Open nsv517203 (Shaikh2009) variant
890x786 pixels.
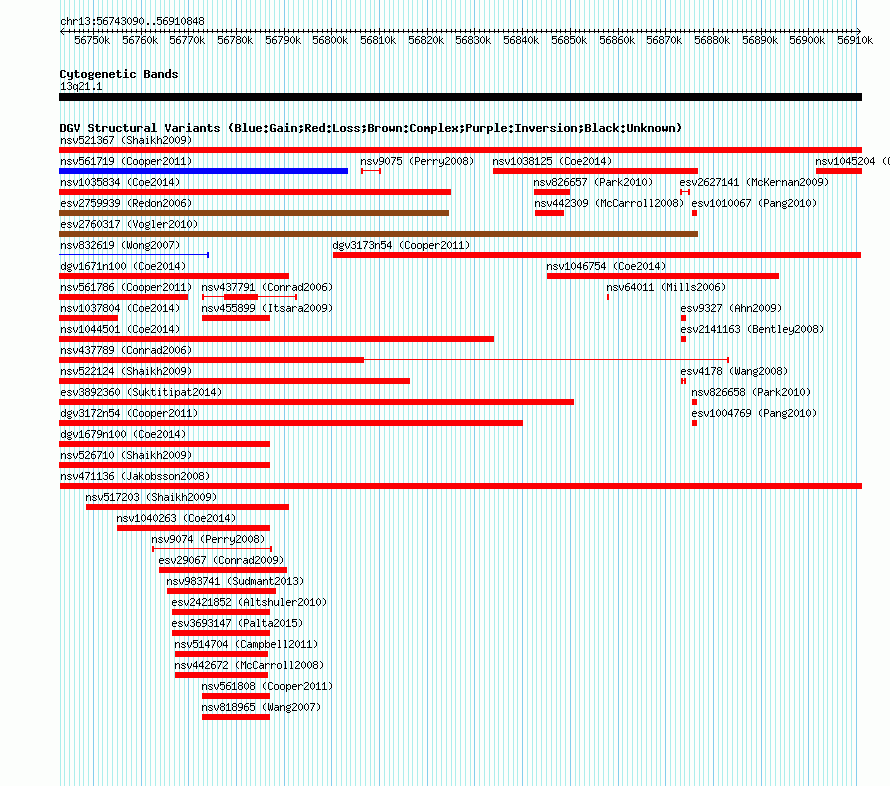click(x=151, y=497)
